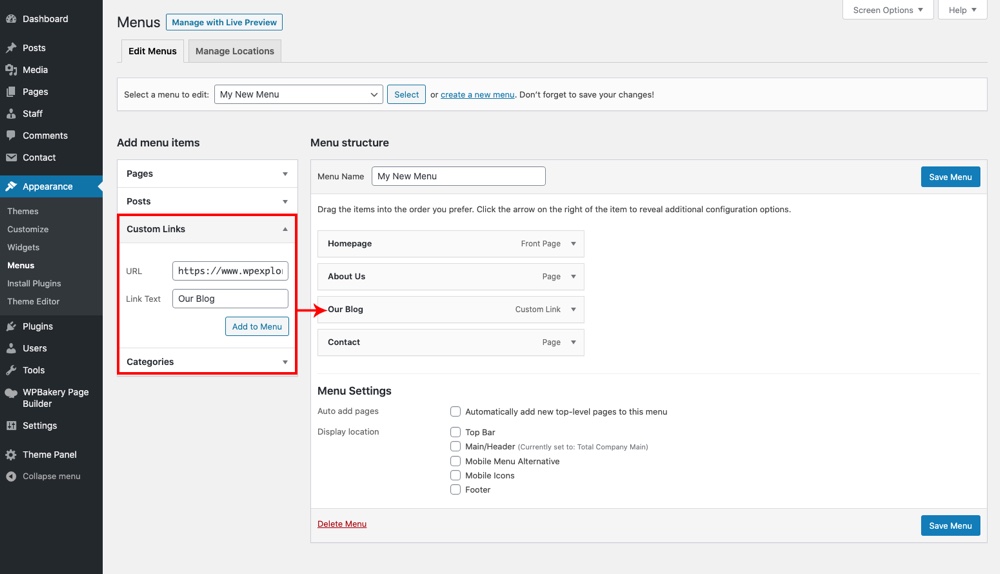Screen dimensions: 1000x574
Task: Click the bottom Save Menu button
Action: (x=950, y=526)
